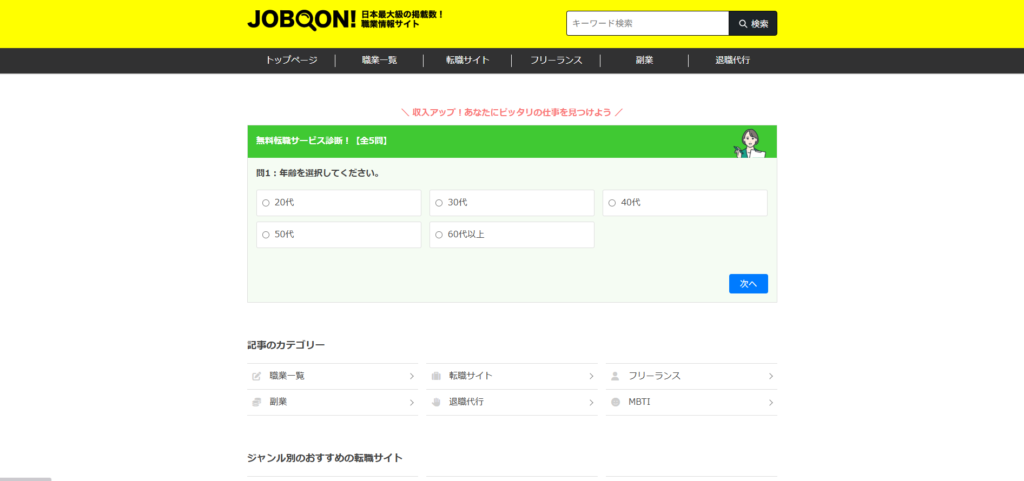Select the 30代 age radio option

tap(439, 203)
